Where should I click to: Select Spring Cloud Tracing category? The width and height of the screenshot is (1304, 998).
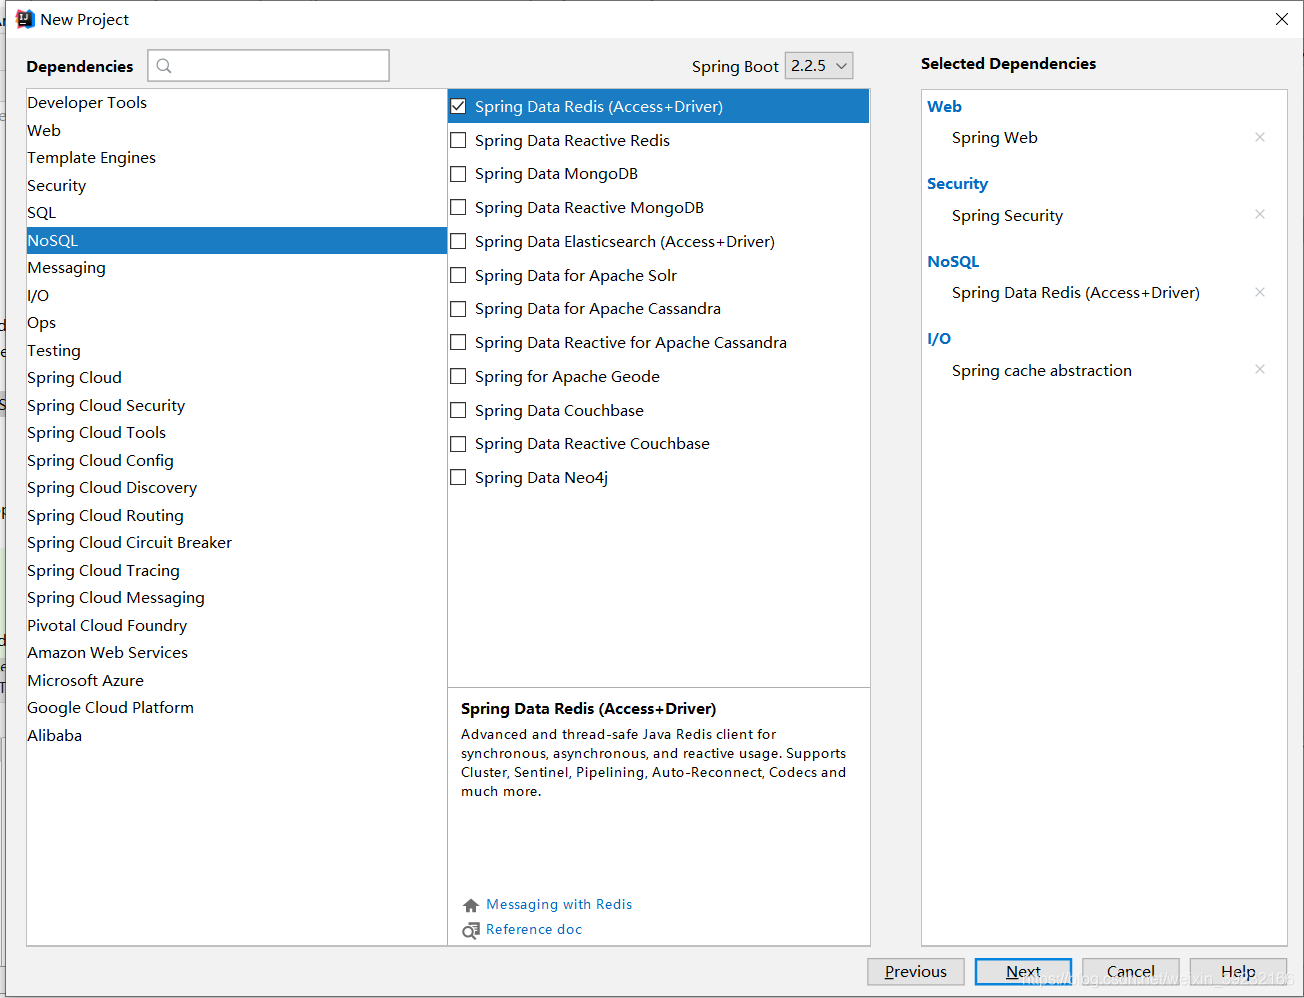[x=236, y=570]
